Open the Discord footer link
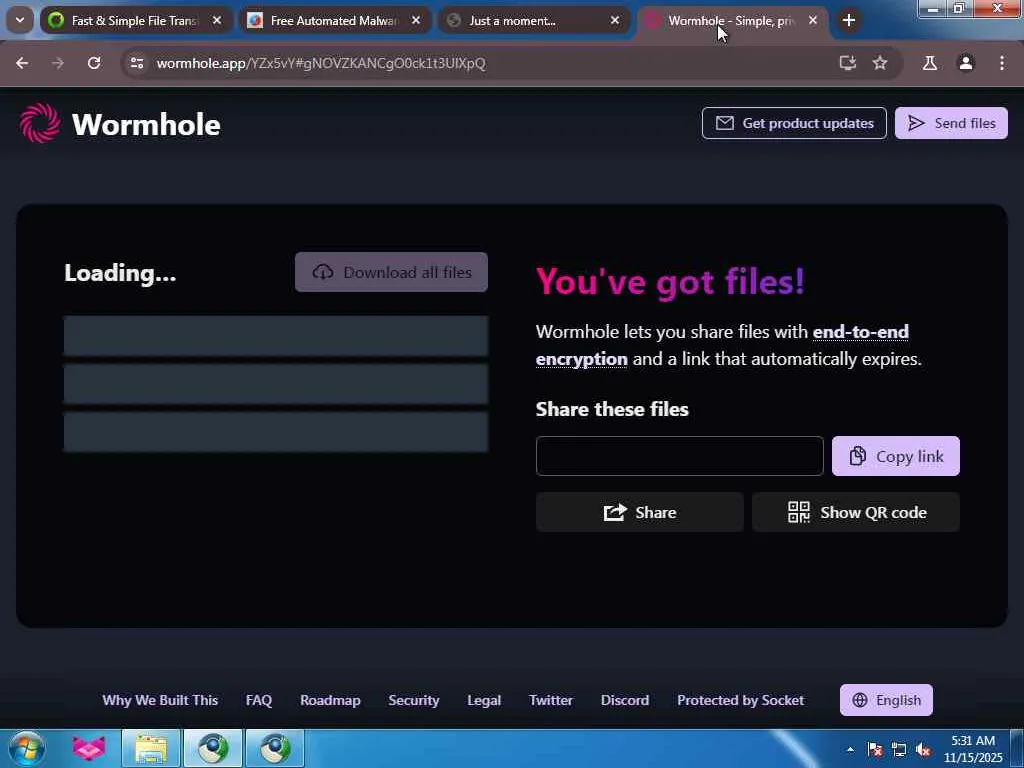The height and width of the screenshot is (768, 1024). click(x=624, y=700)
